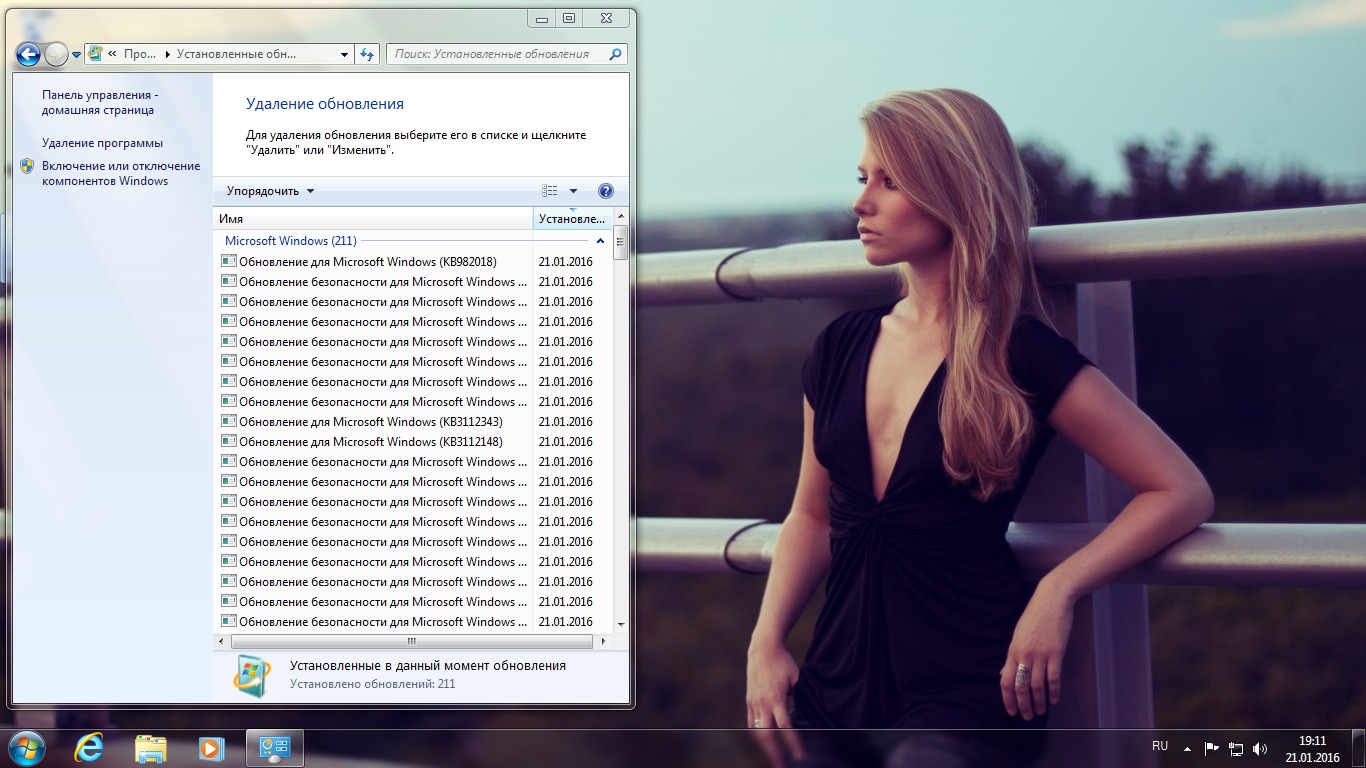
Task: Click the magnifier search icon
Action: pyautogui.click(x=616, y=54)
